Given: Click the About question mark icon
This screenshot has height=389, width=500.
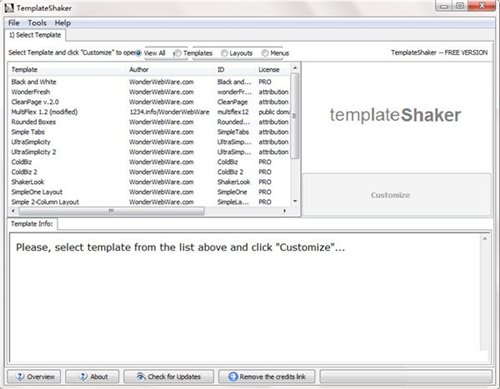Looking at the screenshot, I should [83, 377].
